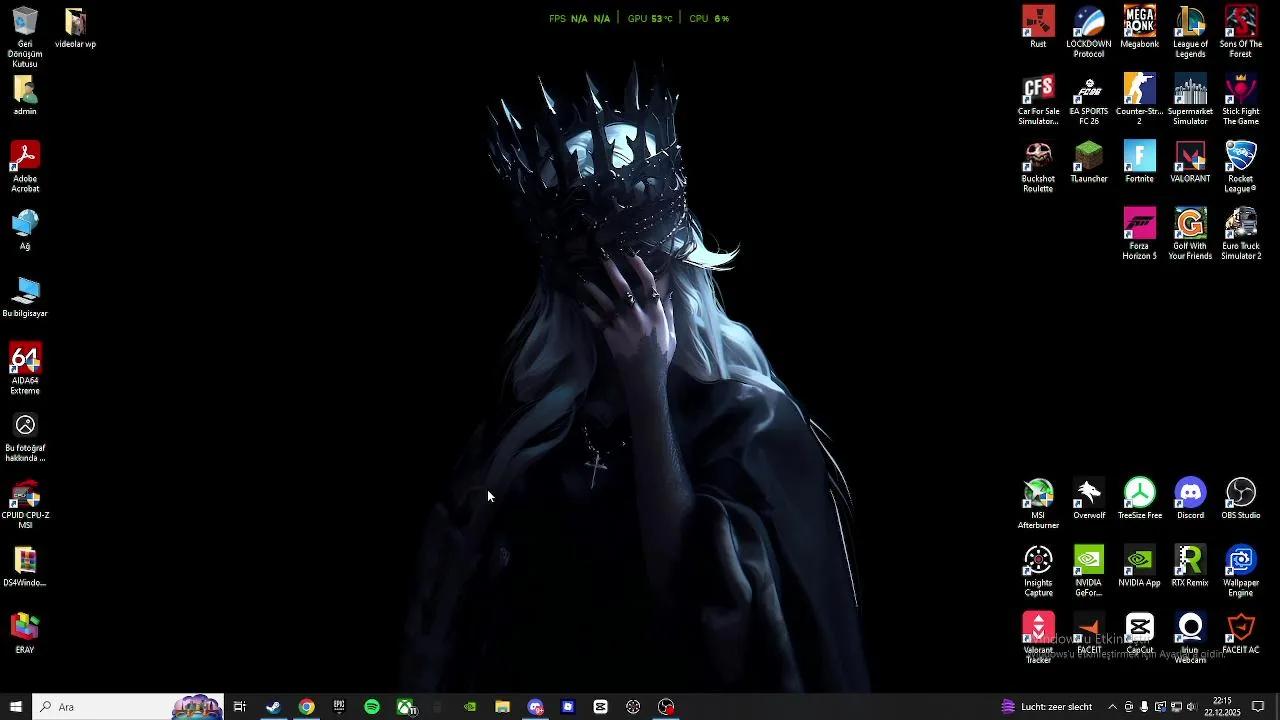This screenshot has width=1280, height=720.
Task: Open Supermarket Simulator shortcut
Action: [1190, 99]
